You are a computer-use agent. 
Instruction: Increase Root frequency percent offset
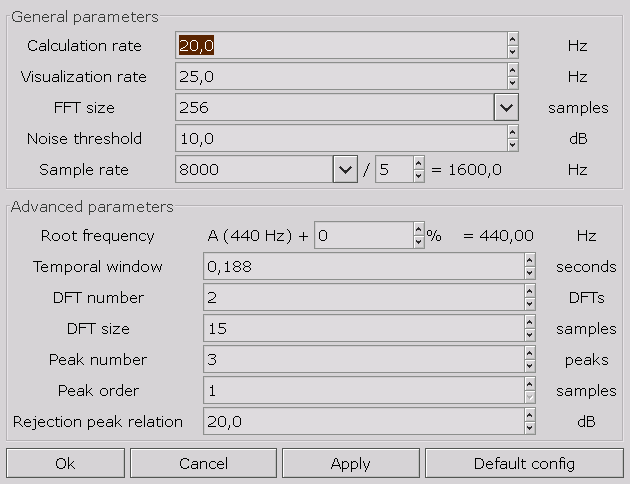pos(419,229)
